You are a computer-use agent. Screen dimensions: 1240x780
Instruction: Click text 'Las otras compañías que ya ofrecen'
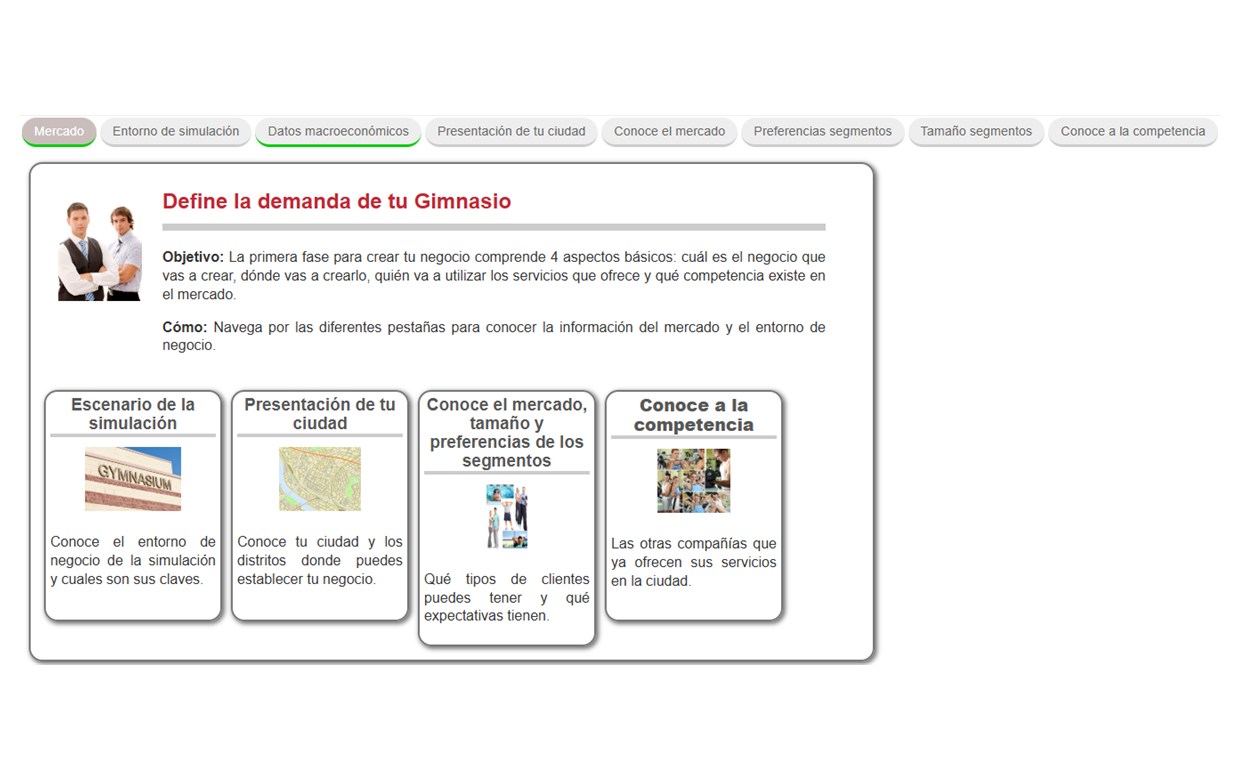694,562
